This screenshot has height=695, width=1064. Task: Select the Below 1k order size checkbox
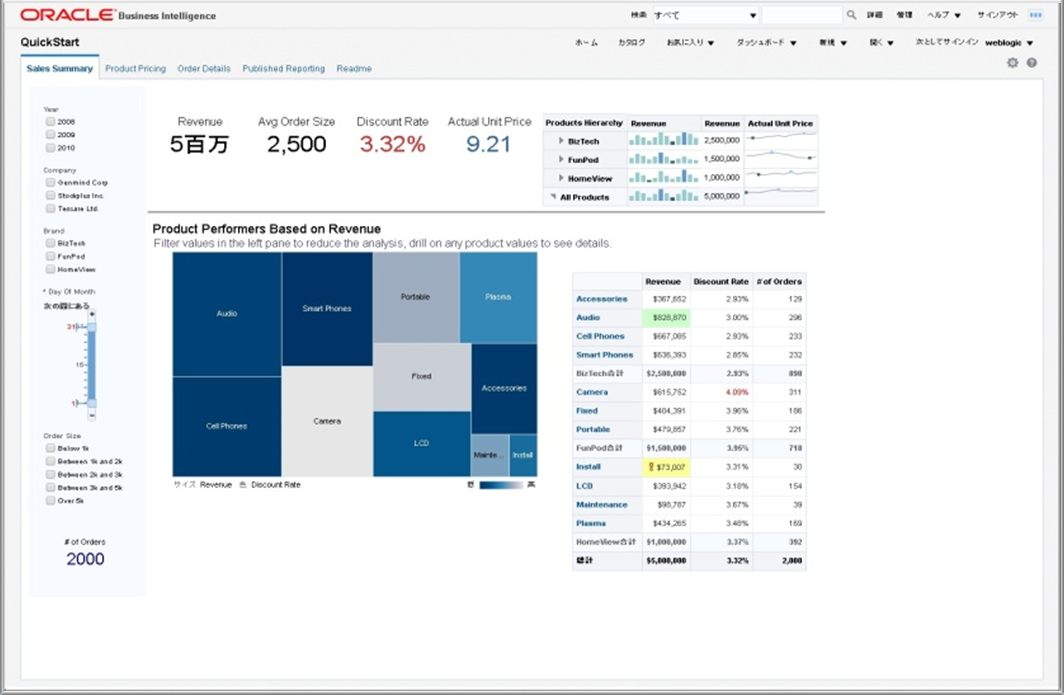click(x=50, y=448)
